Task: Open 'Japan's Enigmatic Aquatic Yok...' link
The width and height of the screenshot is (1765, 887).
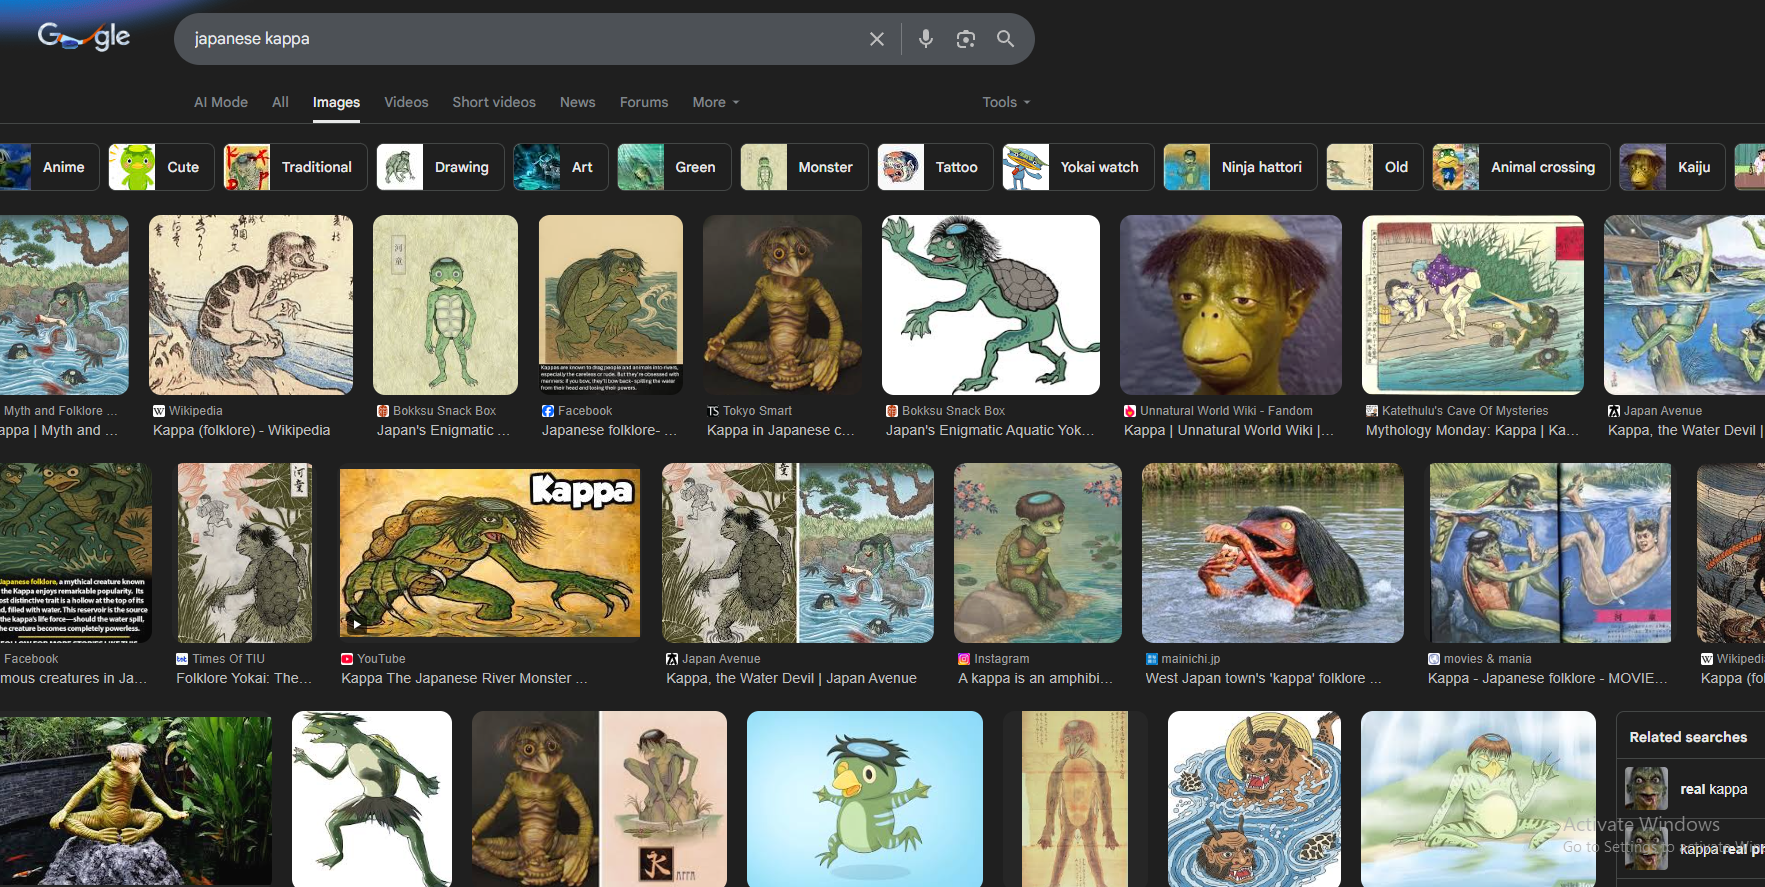Action: click(x=990, y=430)
